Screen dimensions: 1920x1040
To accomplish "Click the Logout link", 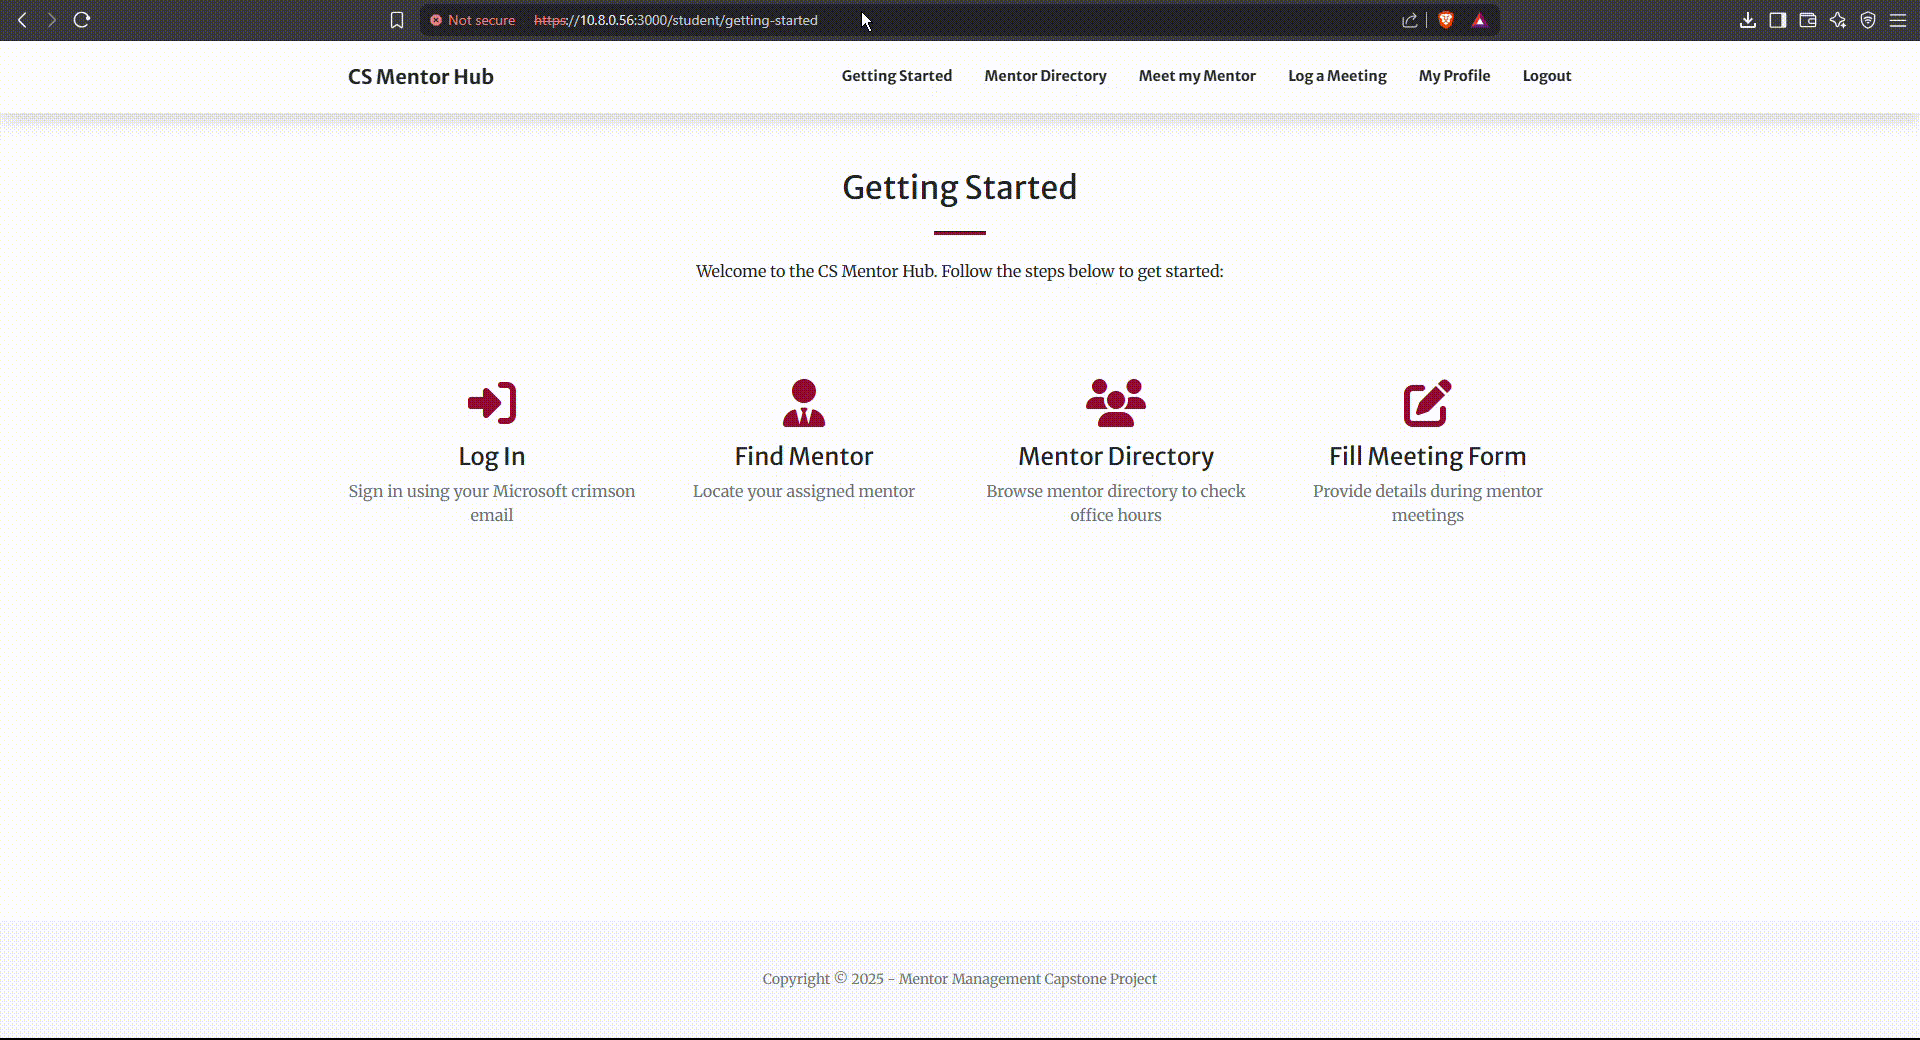I will pyautogui.click(x=1546, y=76).
